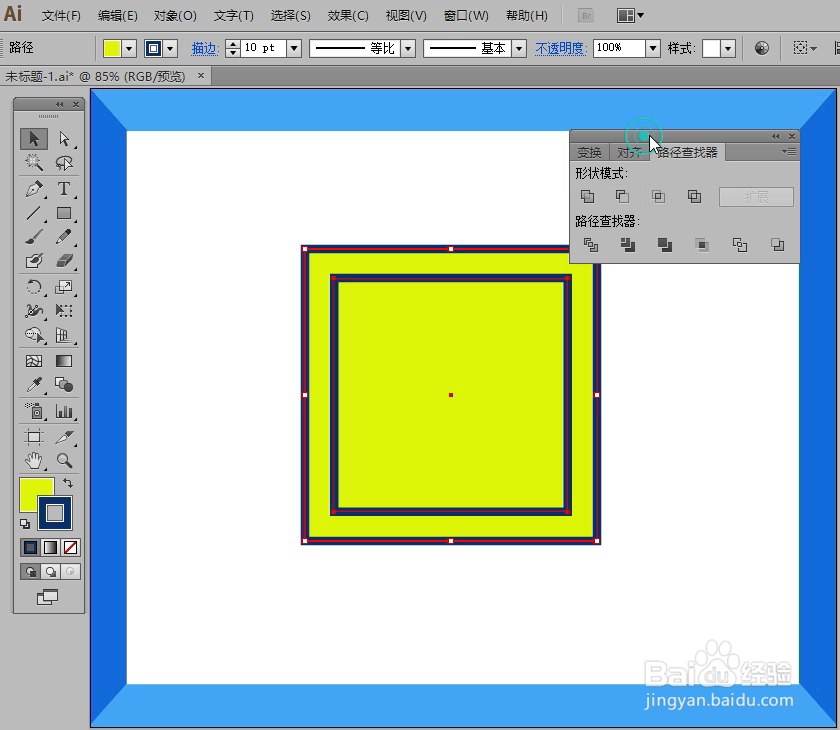This screenshot has height=730, width=840.
Task: Open the 对象(O) menu
Action: [x=175, y=16]
